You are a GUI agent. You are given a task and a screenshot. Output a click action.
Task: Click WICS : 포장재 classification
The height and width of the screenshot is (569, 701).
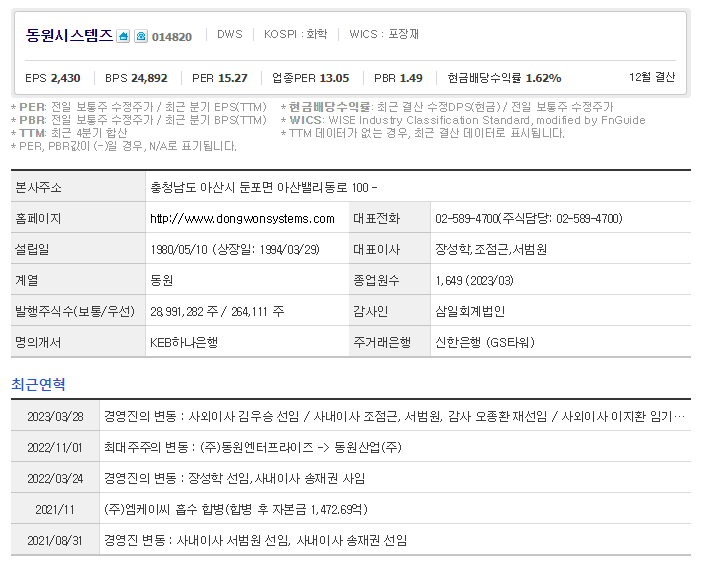pyautogui.click(x=384, y=34)
